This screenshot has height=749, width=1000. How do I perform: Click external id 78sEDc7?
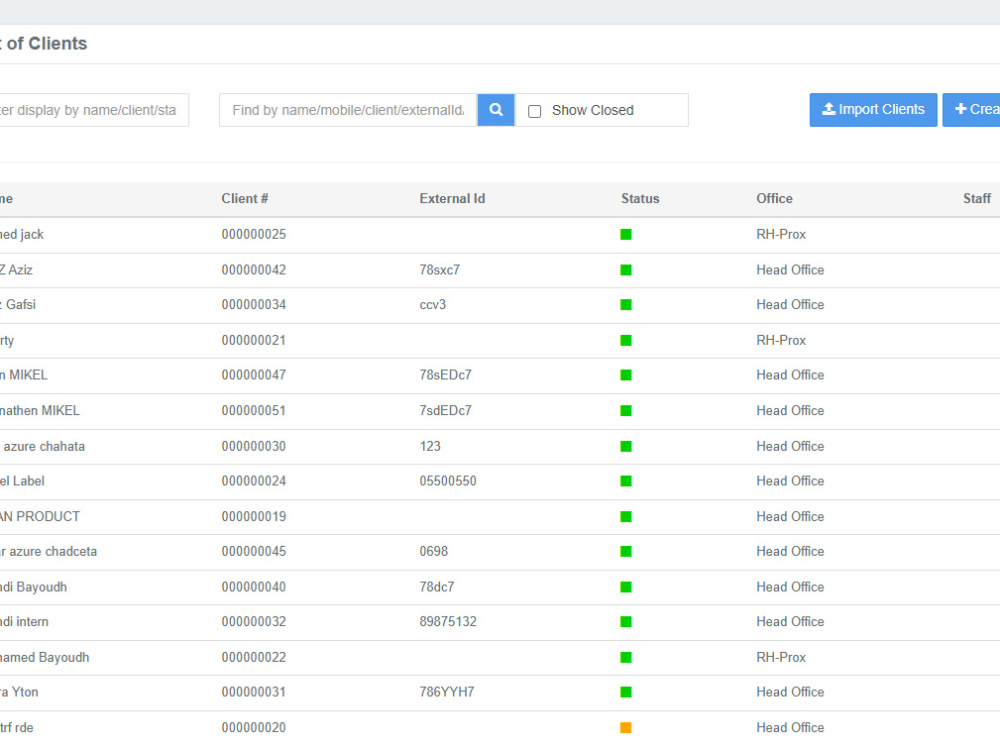445,375
